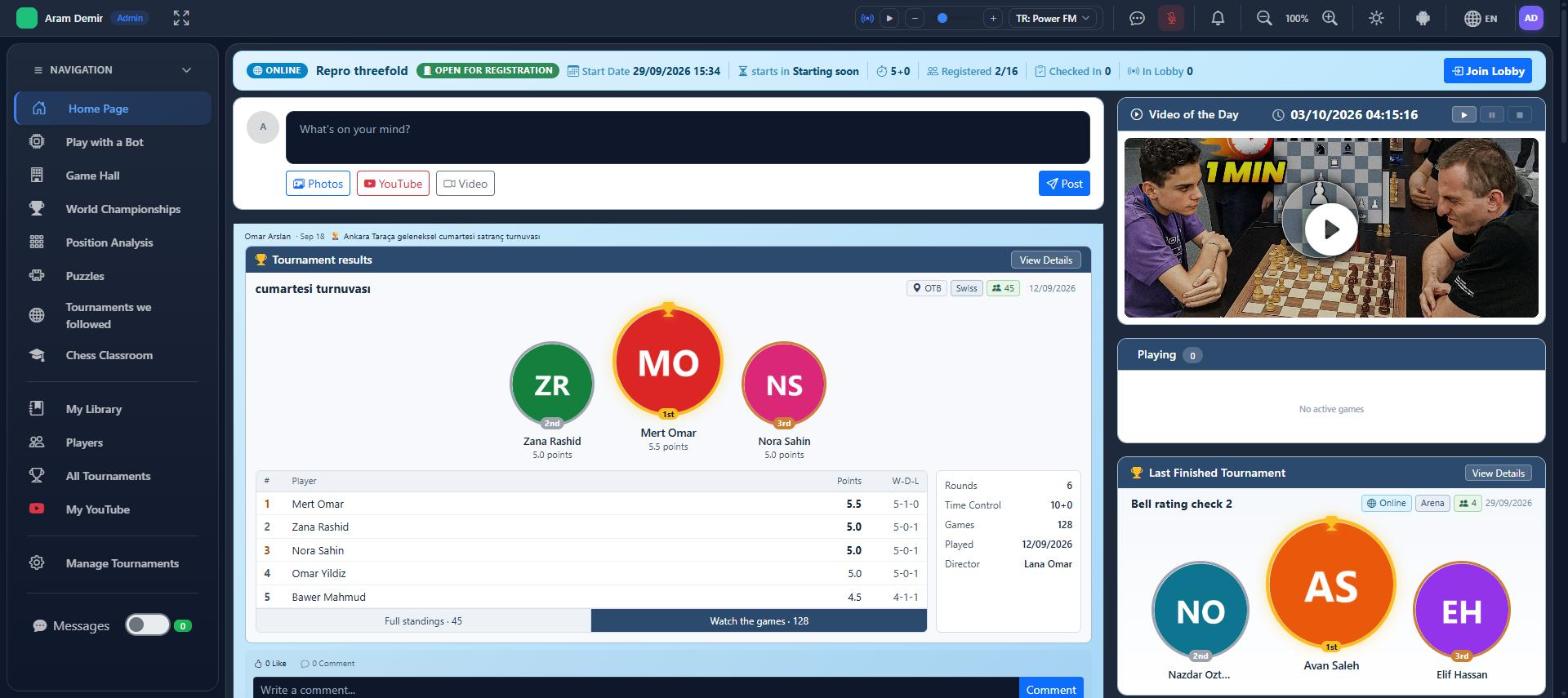Toggle the Messages switch
Viewport: 1568px width, 698px height.
coord(147,625)
